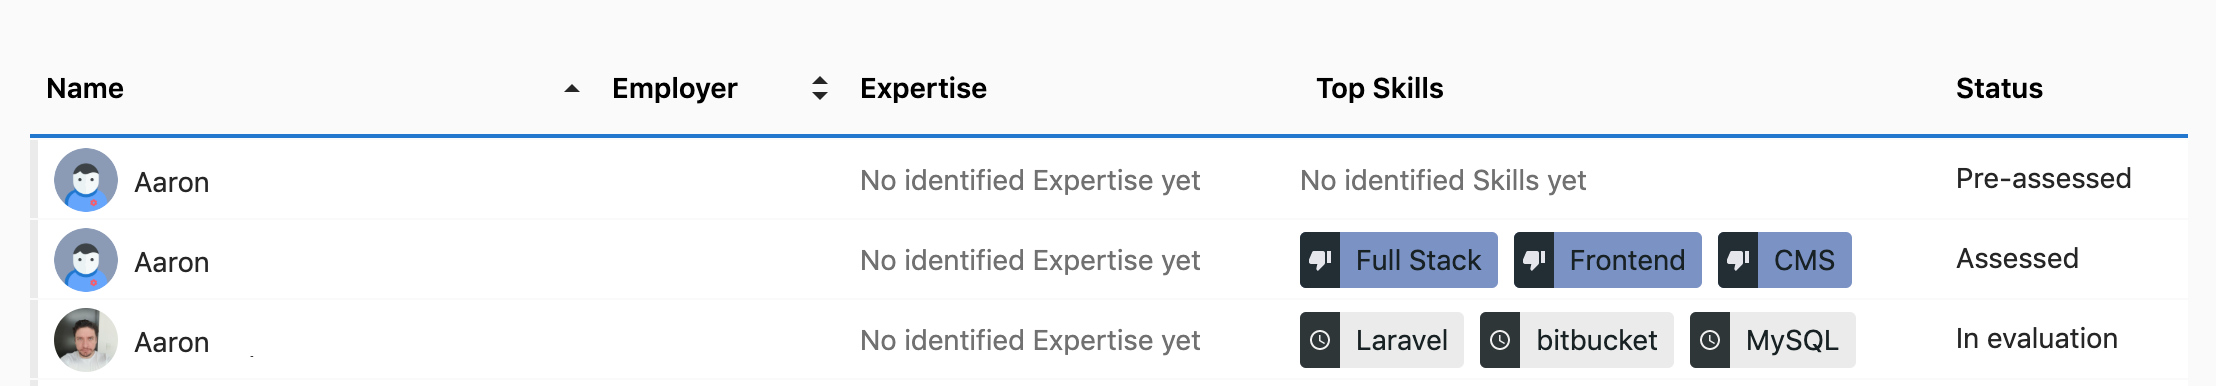The width and height of the screenshot is (2216, 386).
Task: Click the Employer column header
Action: click(675, 88)
